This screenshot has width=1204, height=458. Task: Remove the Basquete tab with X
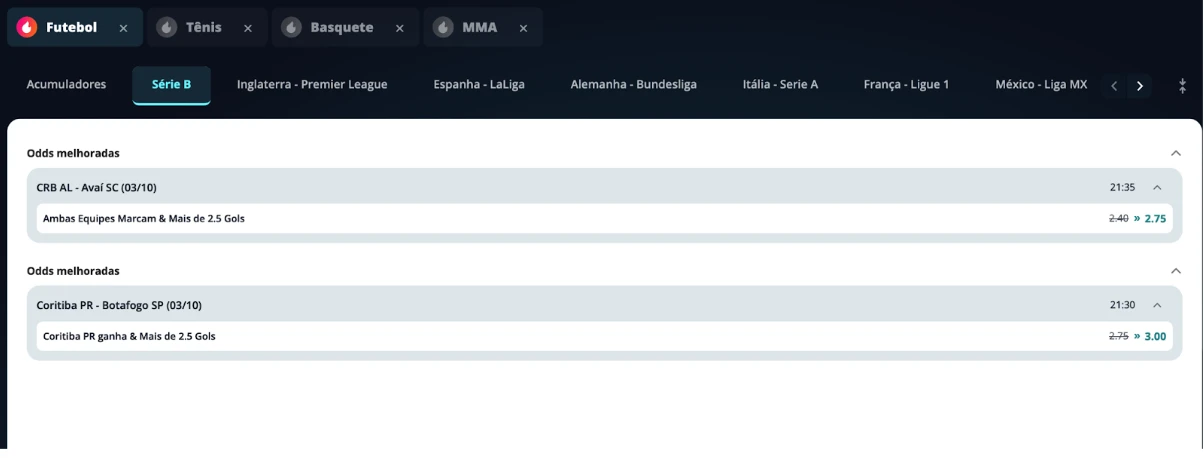(400, 28)
